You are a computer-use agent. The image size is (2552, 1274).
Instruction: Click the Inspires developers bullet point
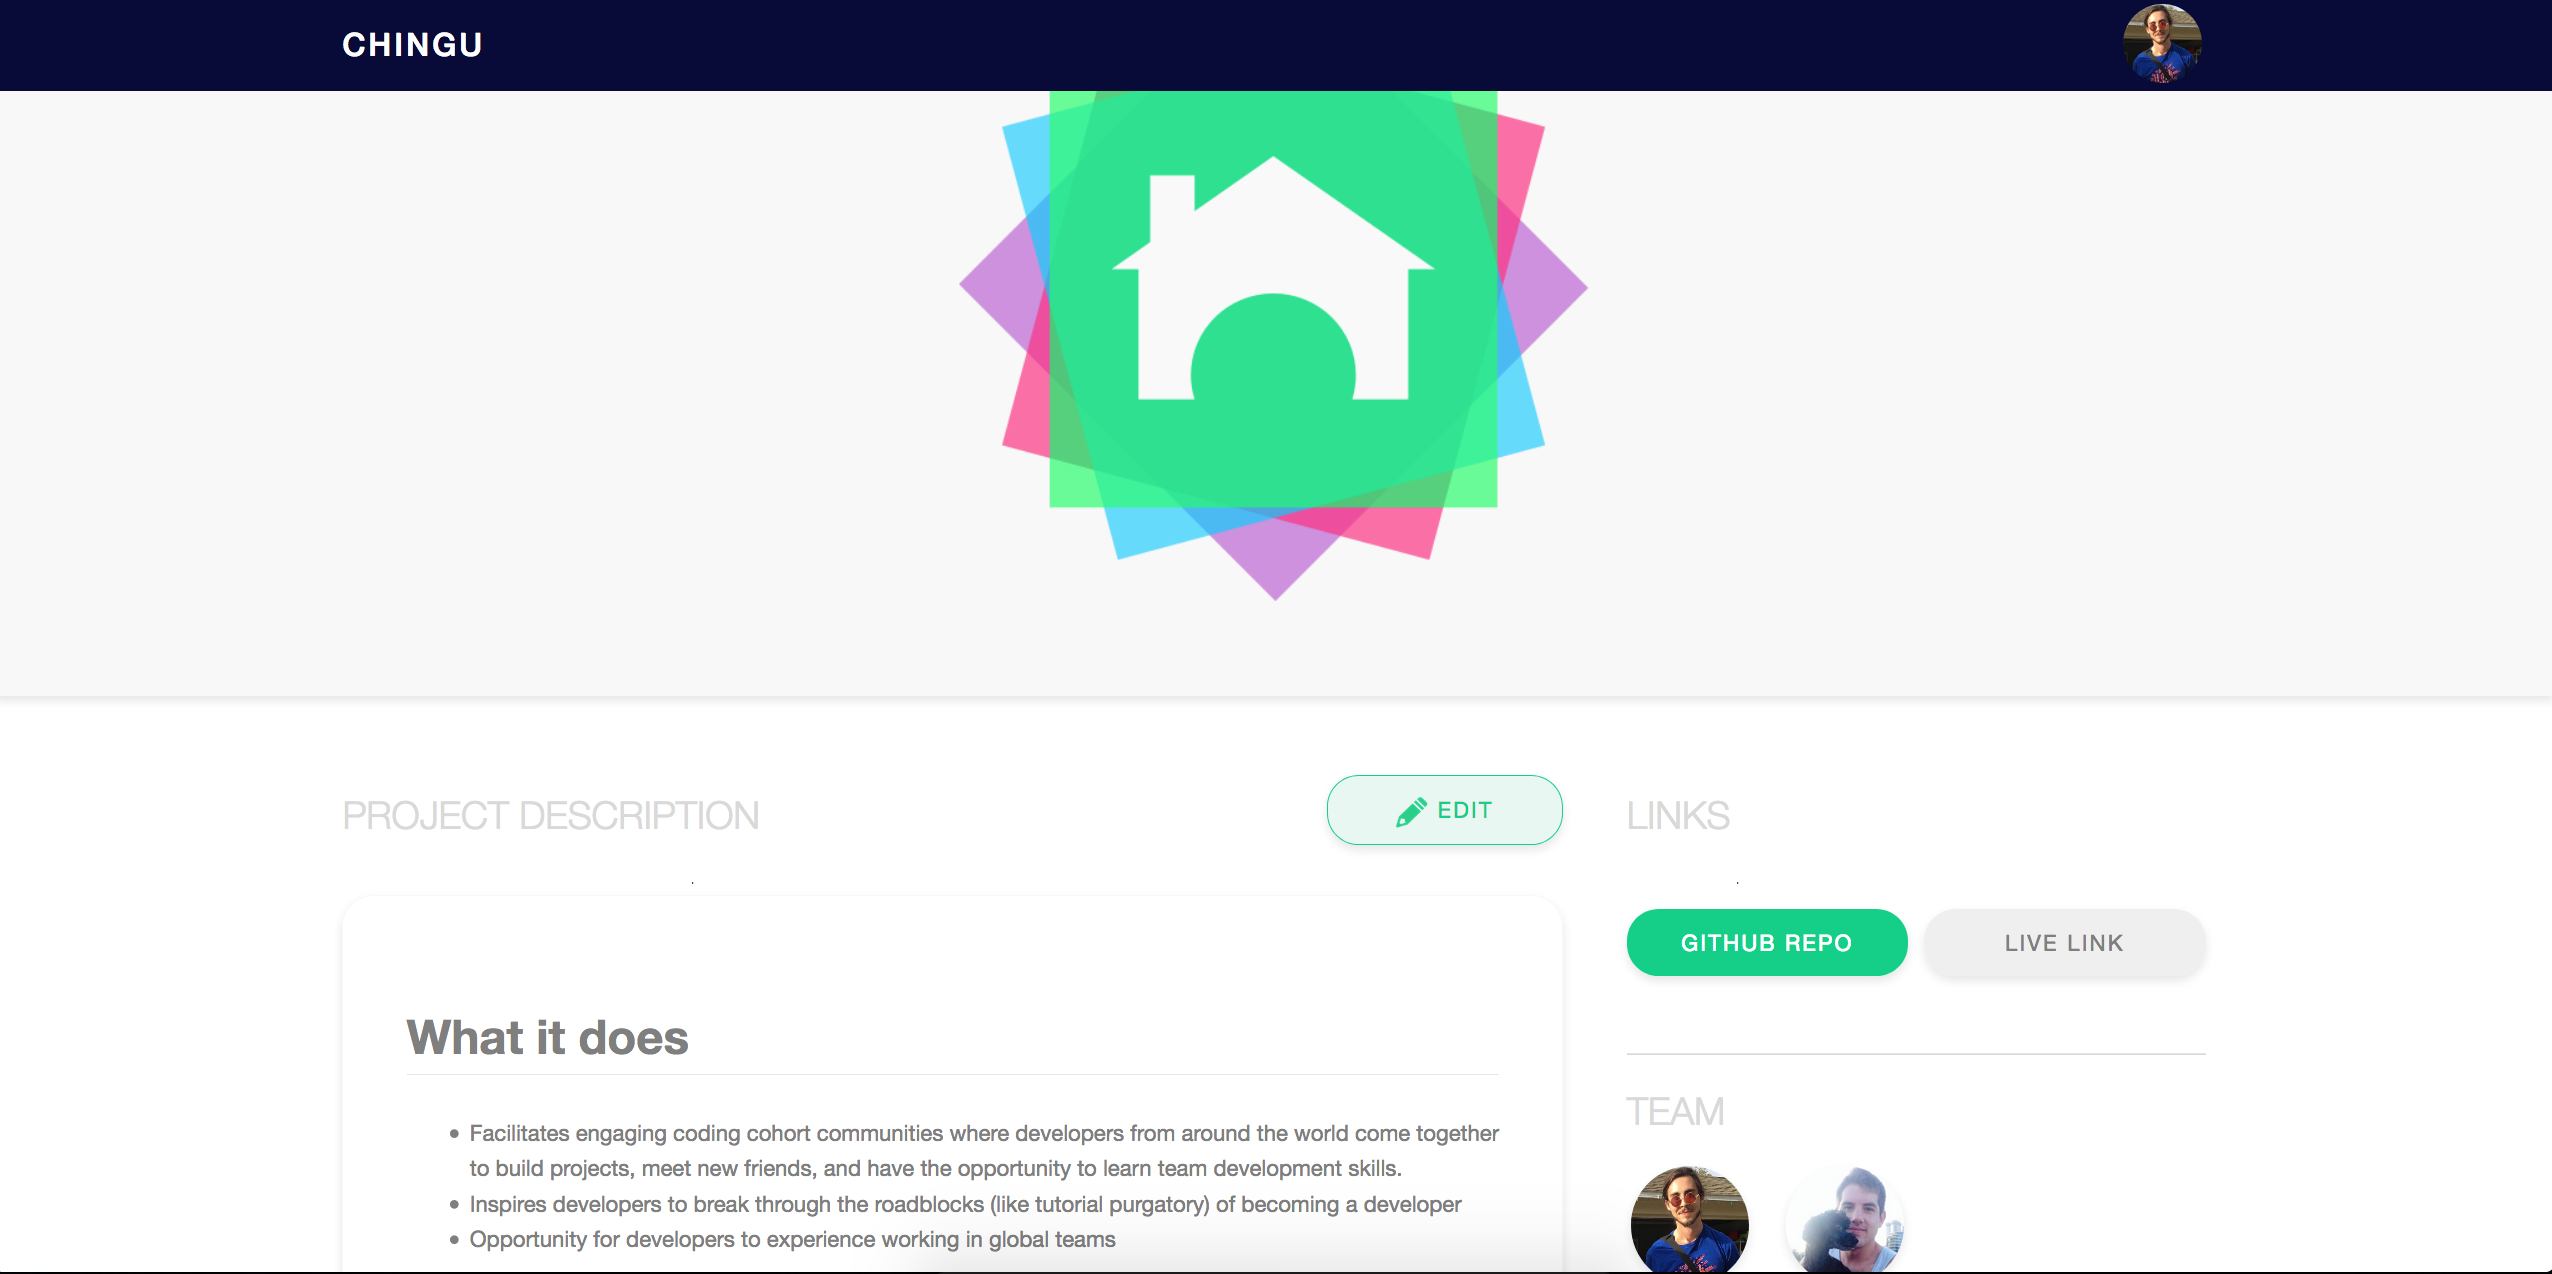click(x=965, y=1204)
